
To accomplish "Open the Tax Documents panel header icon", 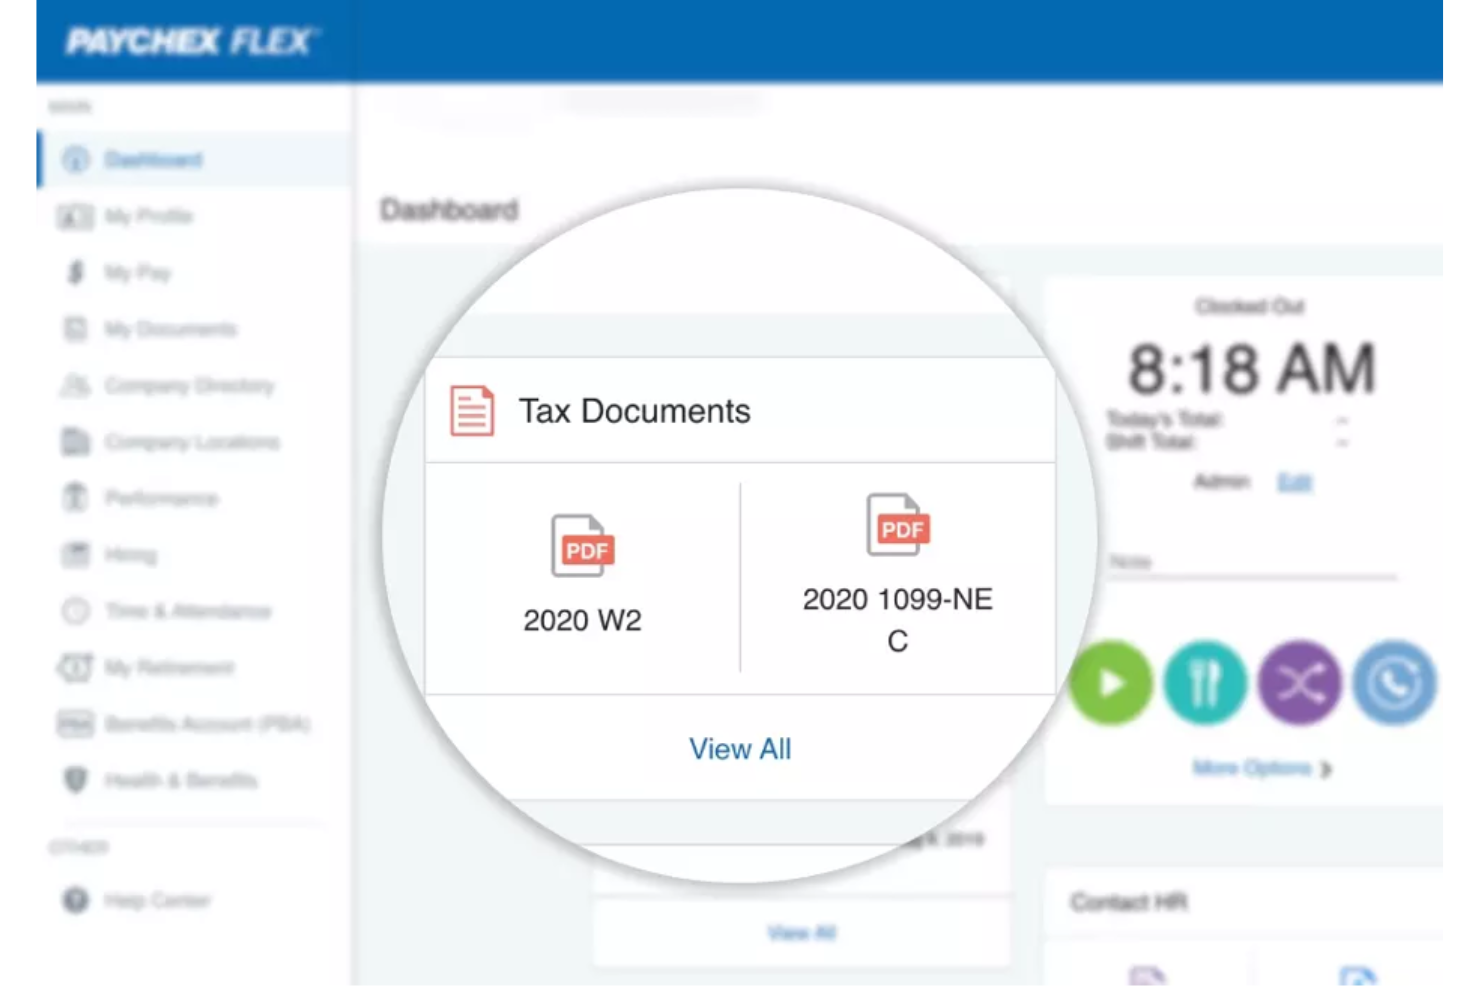I will coord(471,410).
